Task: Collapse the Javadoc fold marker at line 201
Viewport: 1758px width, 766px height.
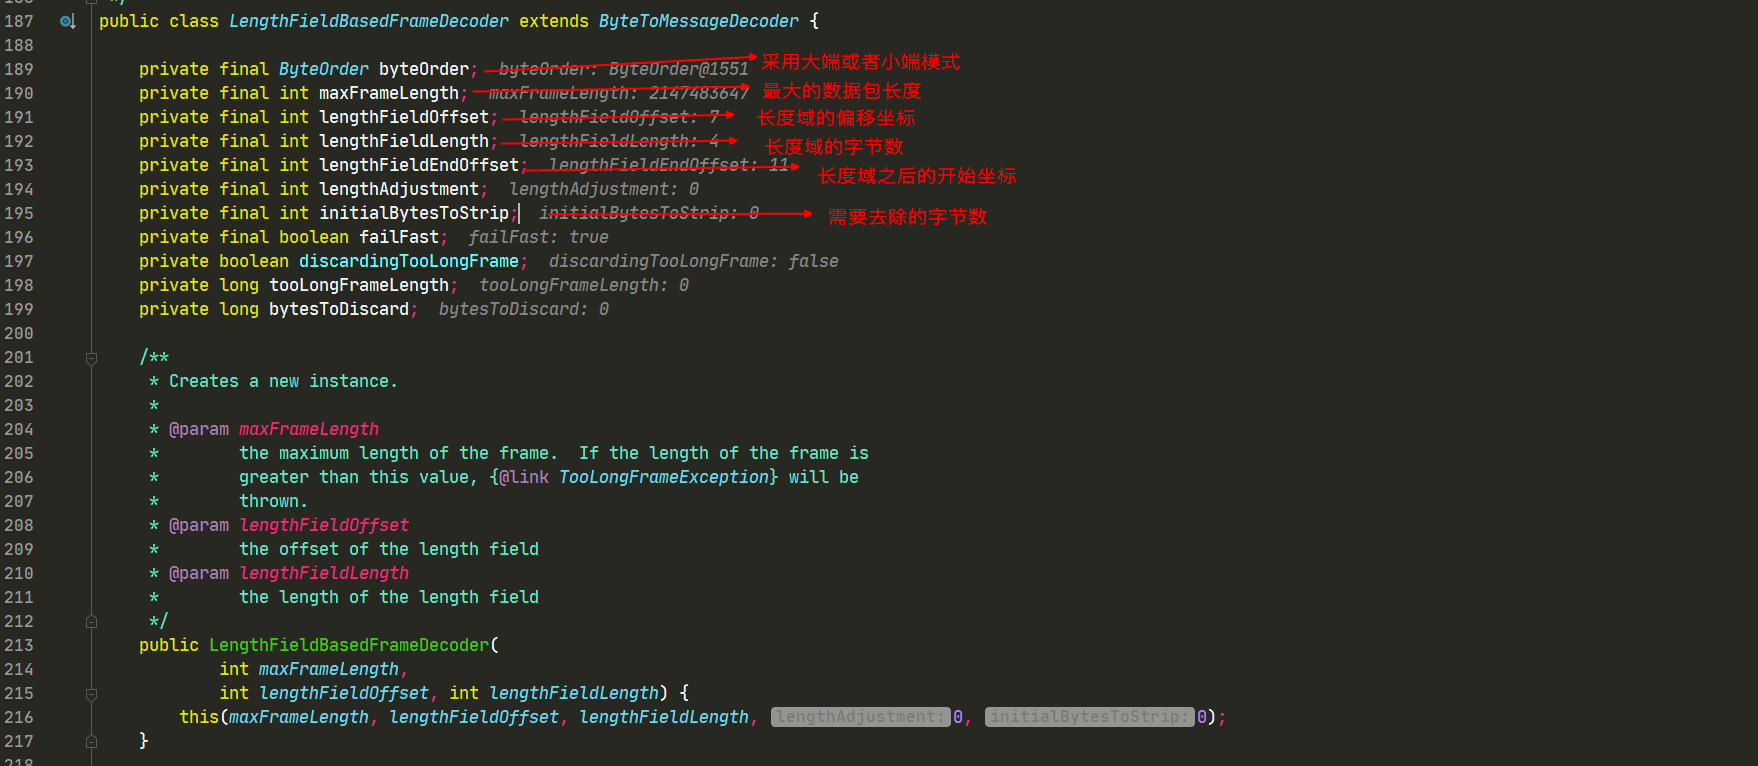Action: point(91,358)
